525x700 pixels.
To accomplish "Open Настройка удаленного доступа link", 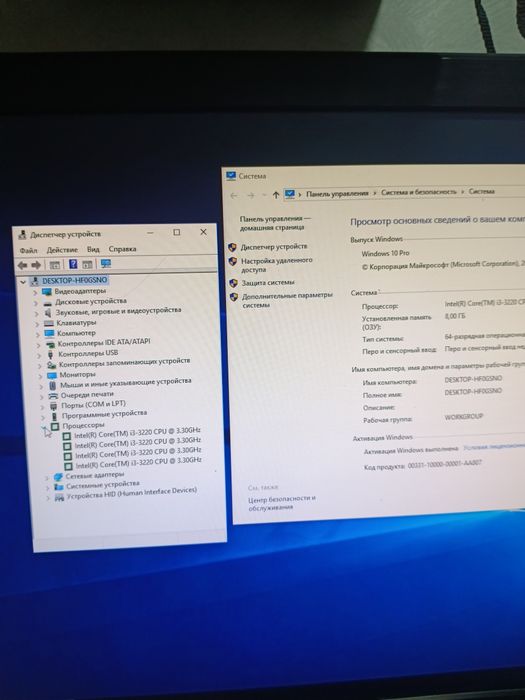I will (x=277, y=265).
